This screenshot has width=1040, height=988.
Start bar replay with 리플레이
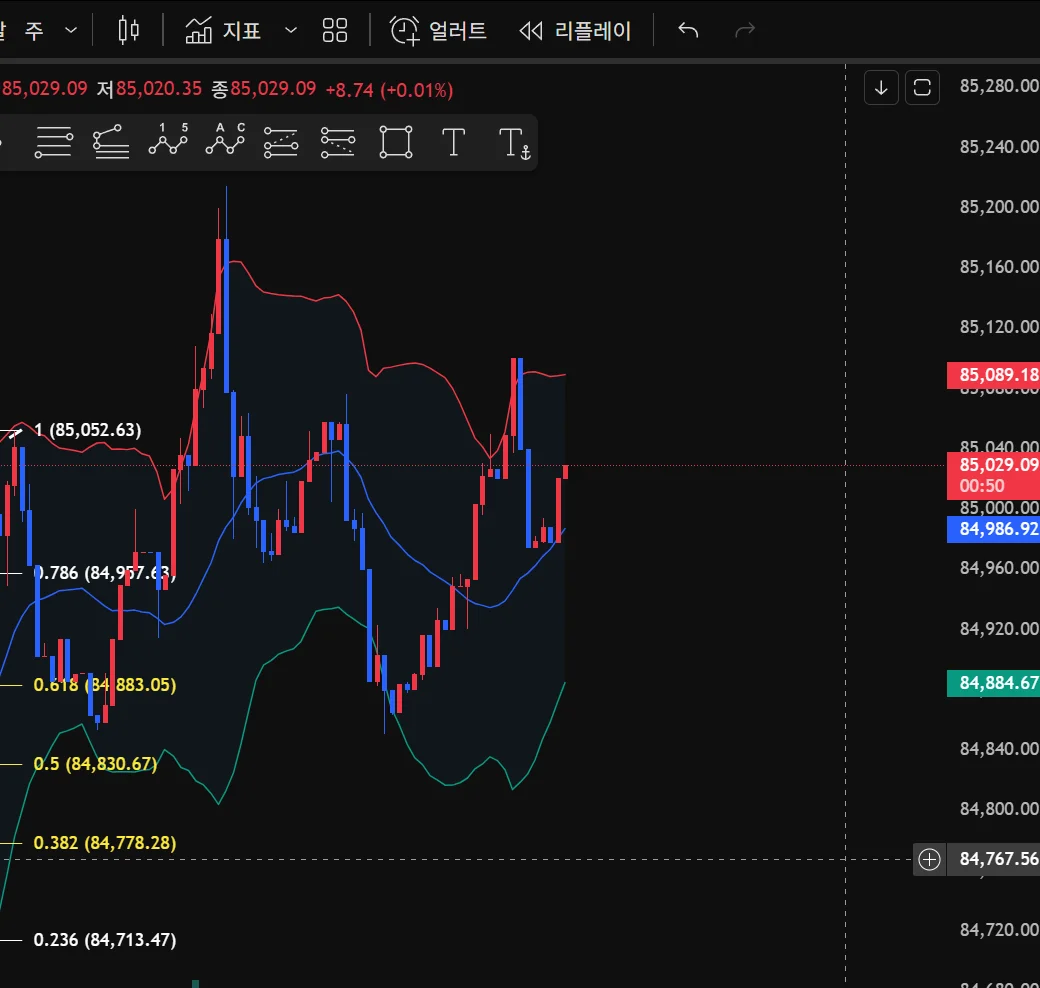pyautogui.click(x=575, y=31)
